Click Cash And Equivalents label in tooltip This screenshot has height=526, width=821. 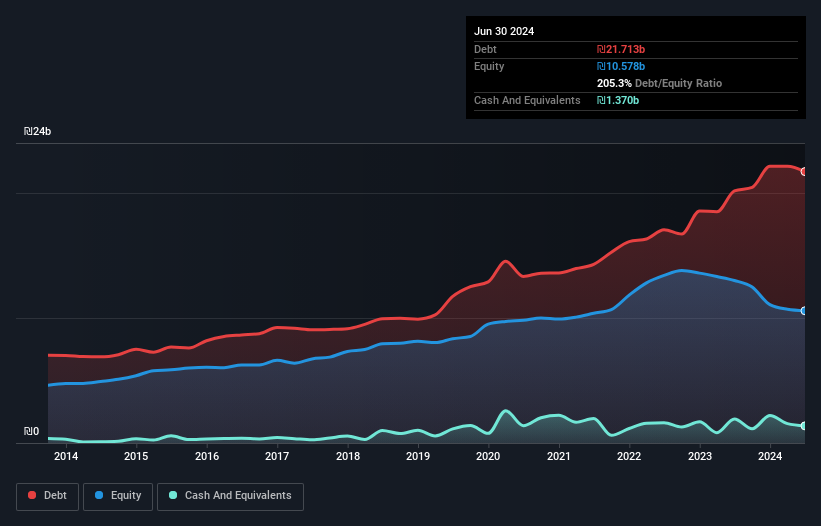pos(527,100)
